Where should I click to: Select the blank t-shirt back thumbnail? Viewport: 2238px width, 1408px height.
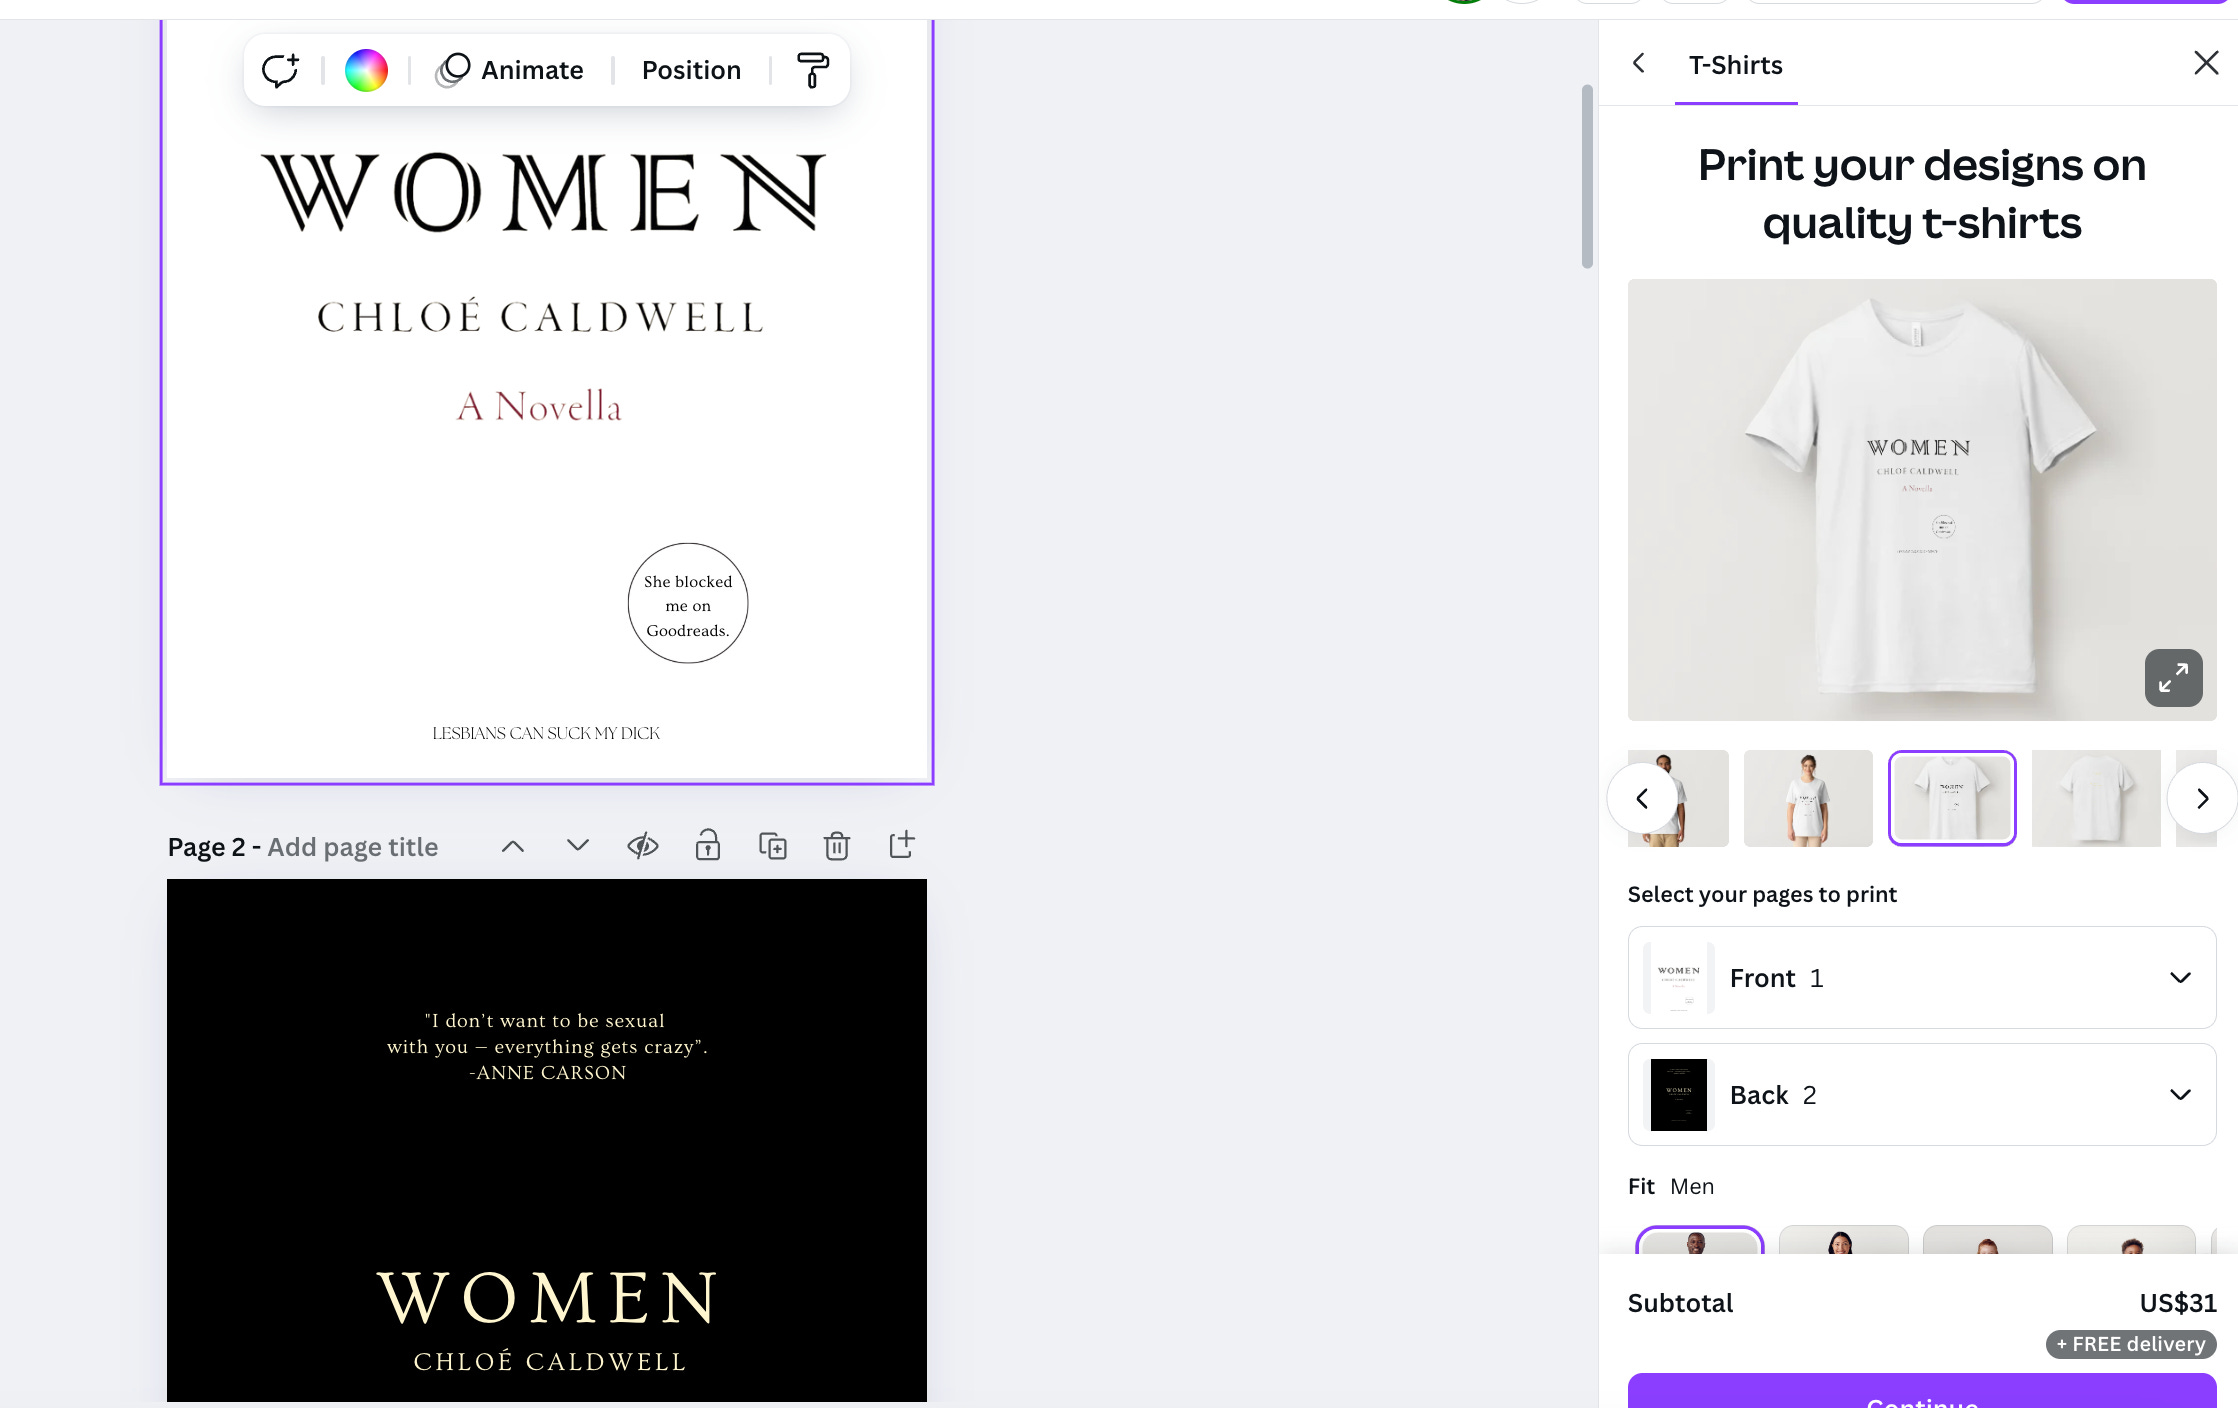pos(2096,798)
